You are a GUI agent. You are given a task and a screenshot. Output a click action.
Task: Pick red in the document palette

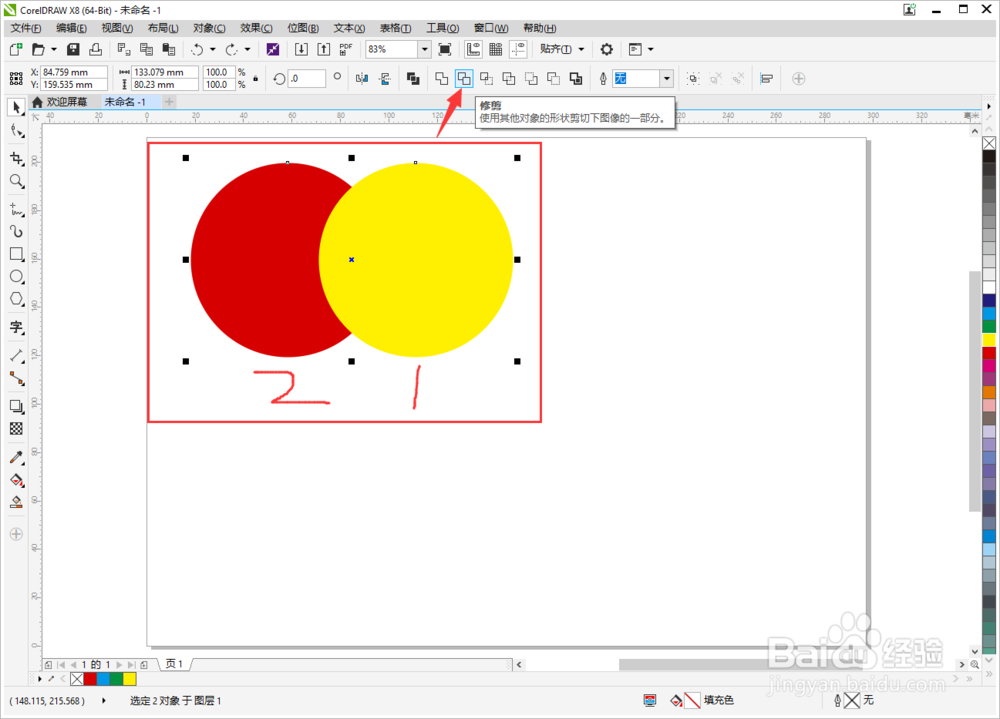point(91,679)
